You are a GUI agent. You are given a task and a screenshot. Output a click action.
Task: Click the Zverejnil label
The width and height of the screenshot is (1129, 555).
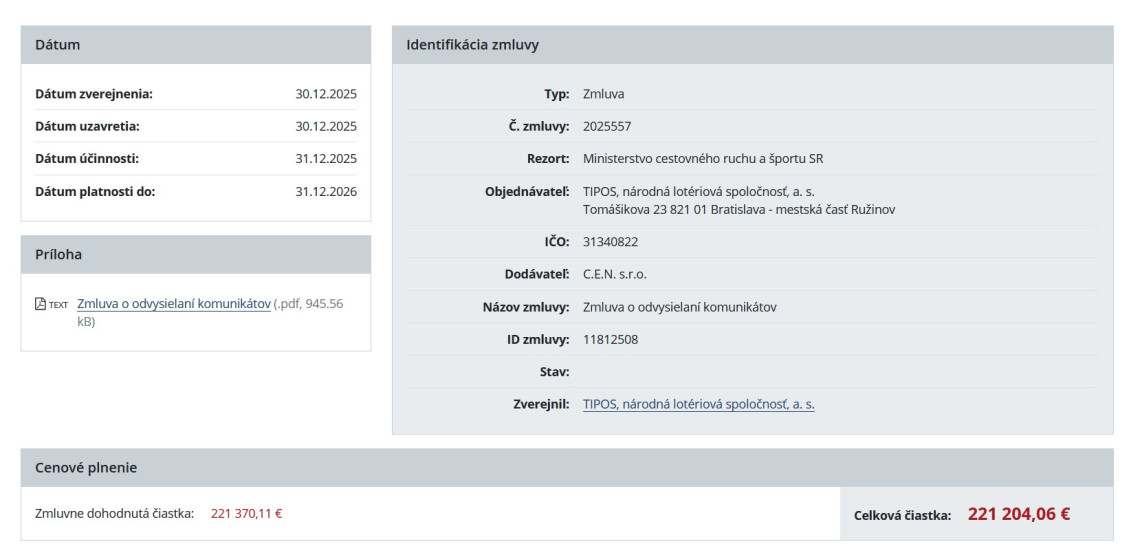pos(542,405)
